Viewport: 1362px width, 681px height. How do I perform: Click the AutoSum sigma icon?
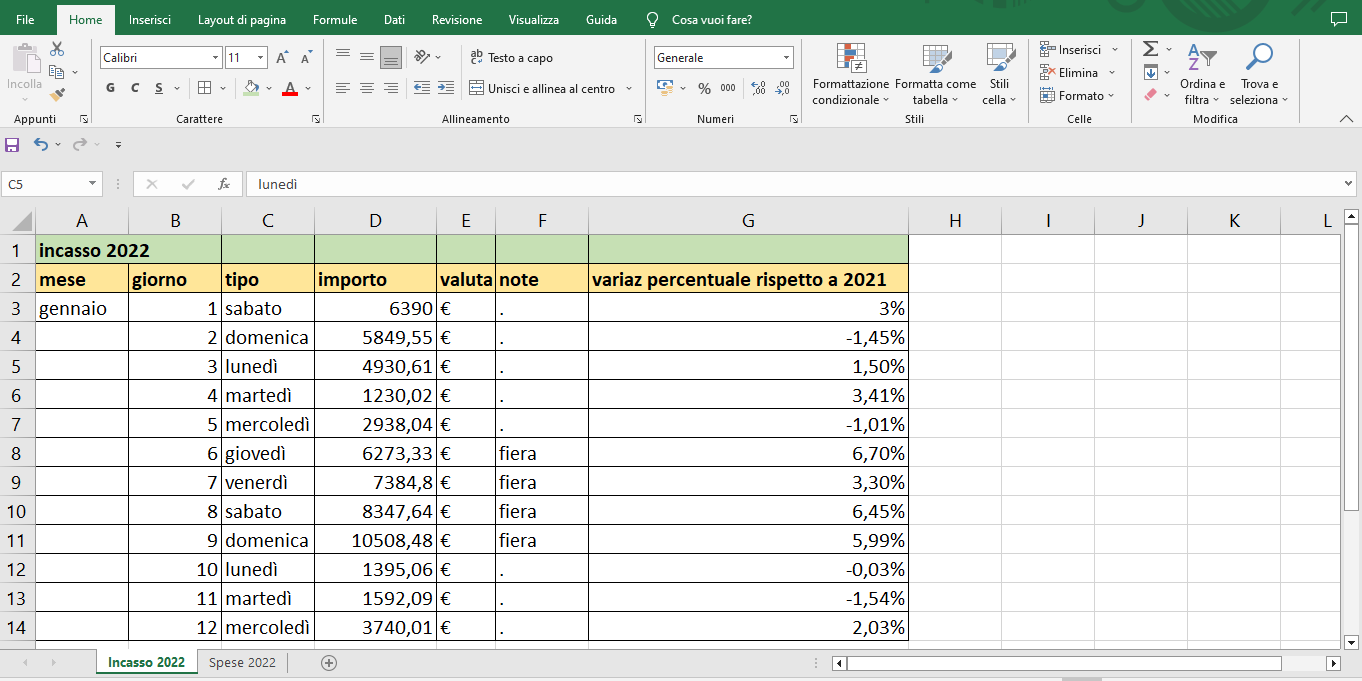[1150, 49]
